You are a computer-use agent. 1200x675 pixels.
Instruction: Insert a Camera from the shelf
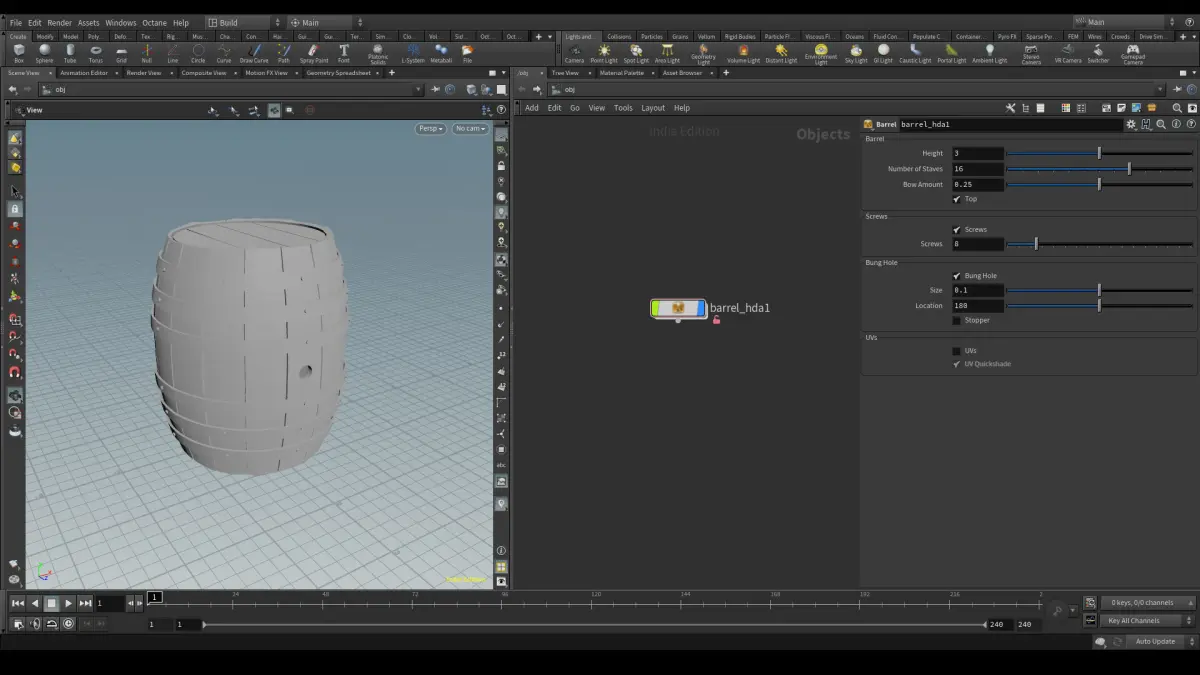pyautogui.click(x=574, y=52)
